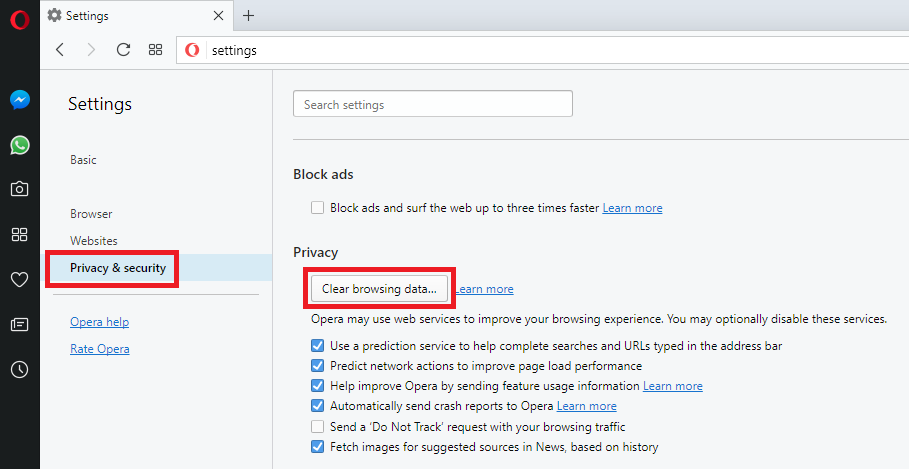The height and width of the screenshot is (469, 909).
Task: Click Clear browsing data button
Action: point(379,289)
